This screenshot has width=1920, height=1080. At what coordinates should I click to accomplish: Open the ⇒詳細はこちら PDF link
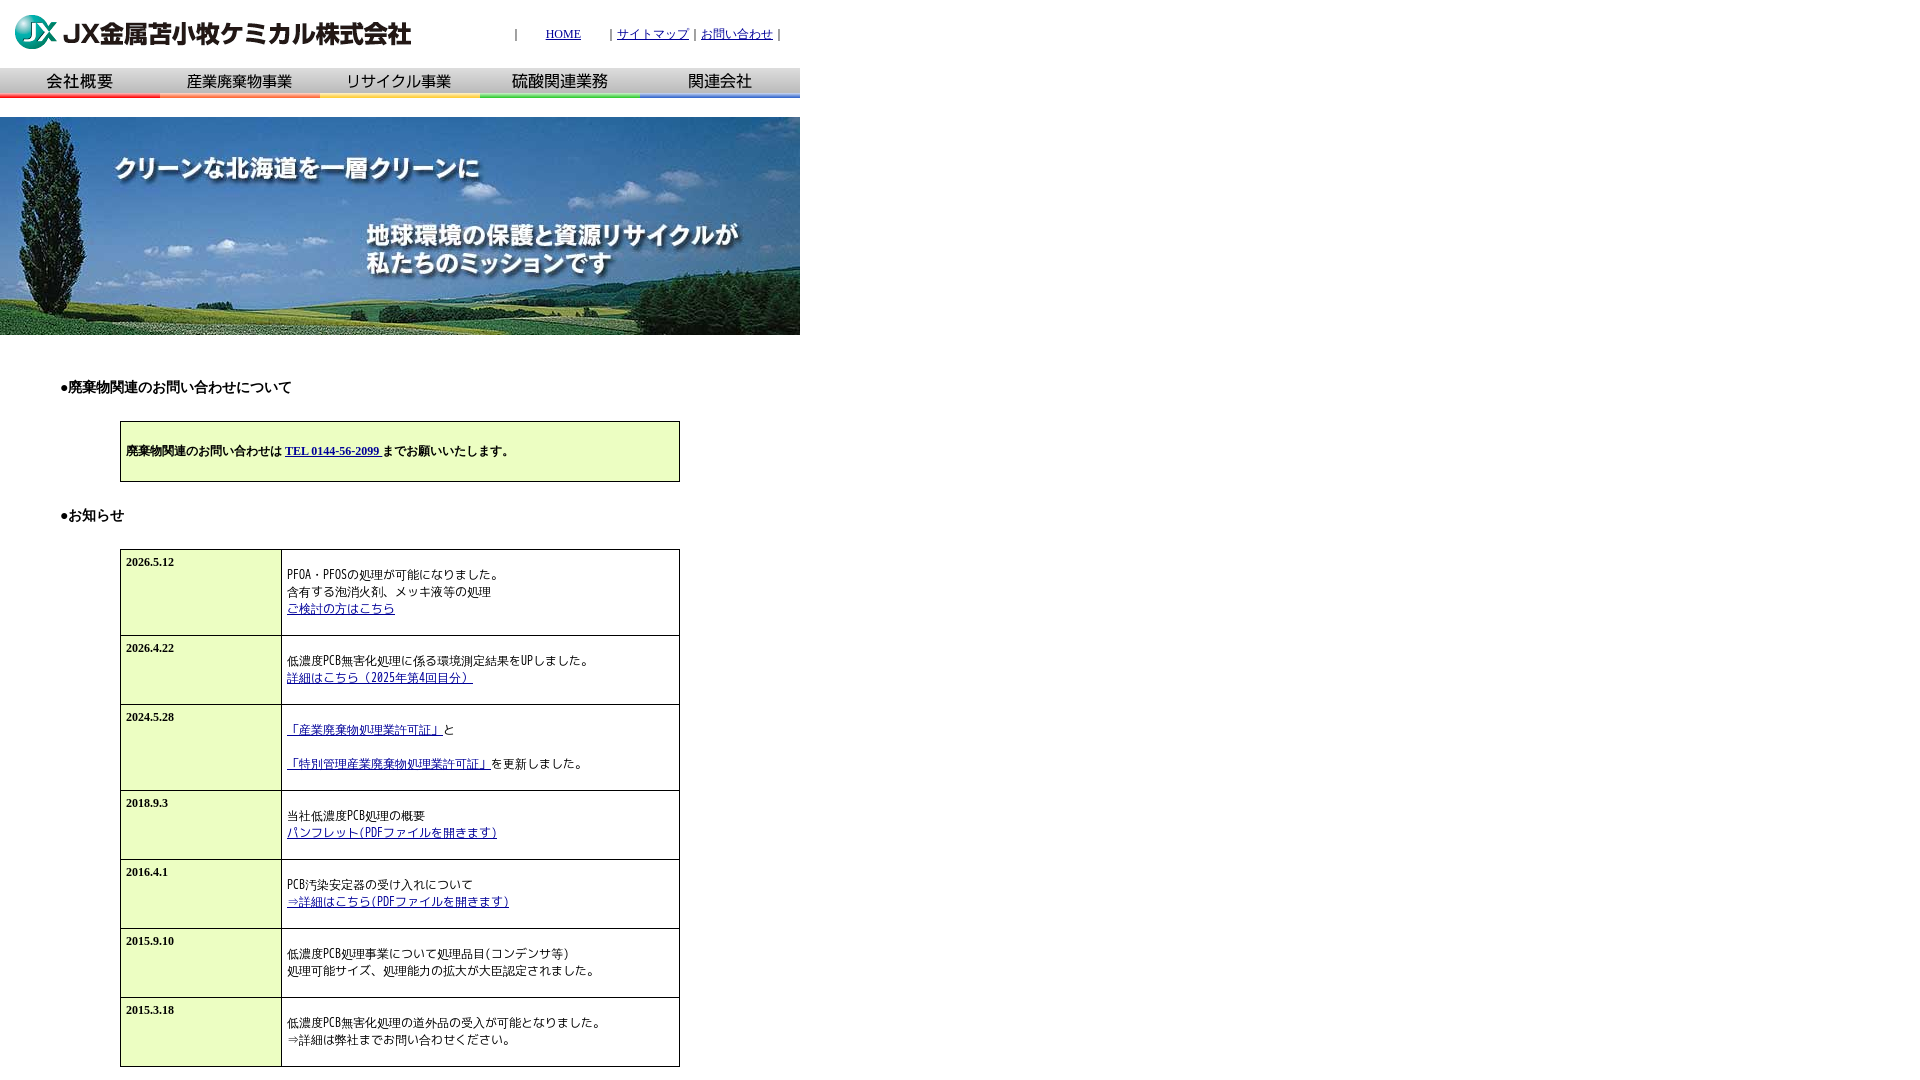(x=398, y=902)
